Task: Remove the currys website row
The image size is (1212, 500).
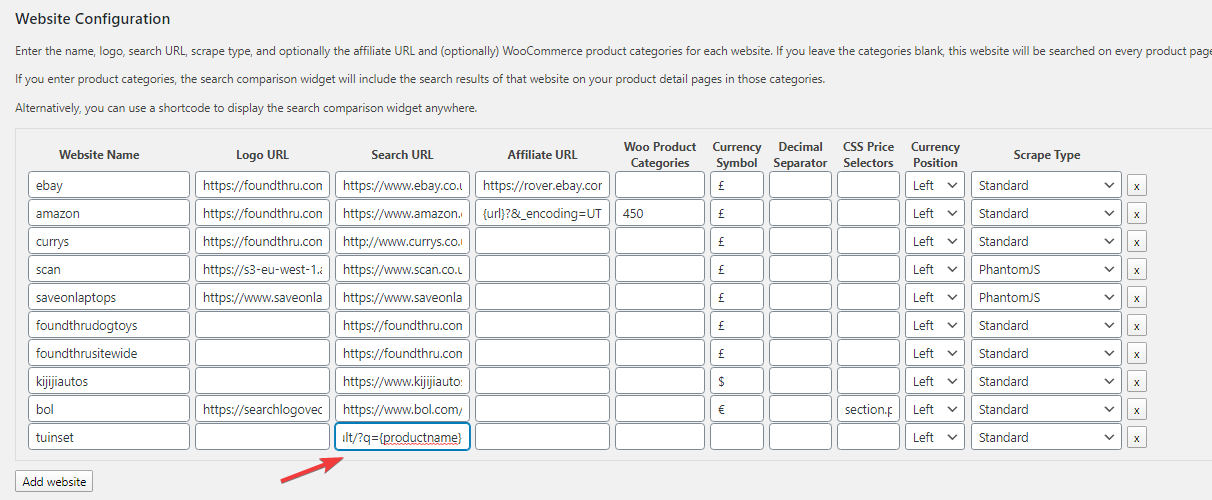Action: 1137,241
